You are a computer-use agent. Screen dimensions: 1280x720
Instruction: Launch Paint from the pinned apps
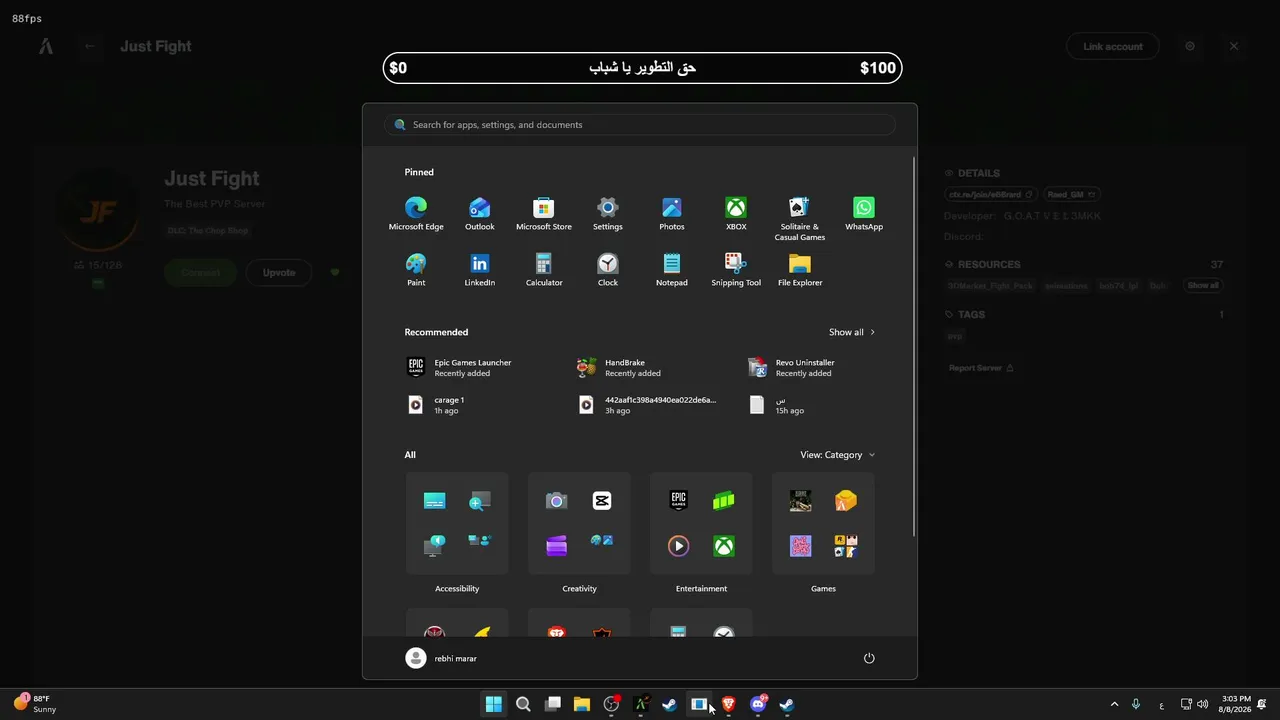[x=416, y=269]
